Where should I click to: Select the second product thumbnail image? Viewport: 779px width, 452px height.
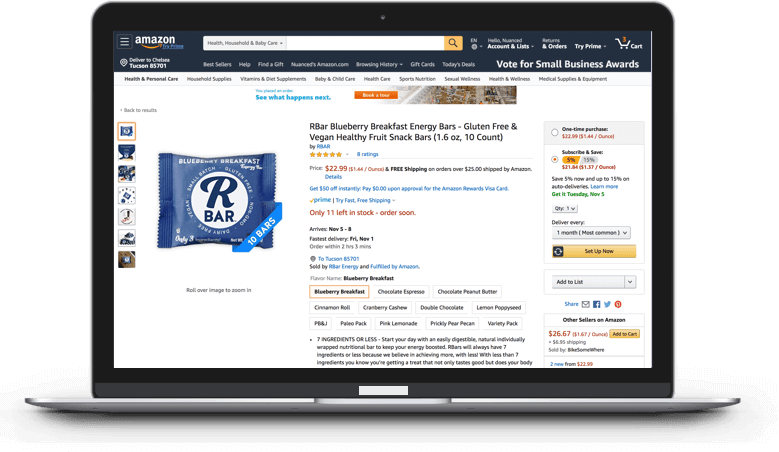point(127,152)
